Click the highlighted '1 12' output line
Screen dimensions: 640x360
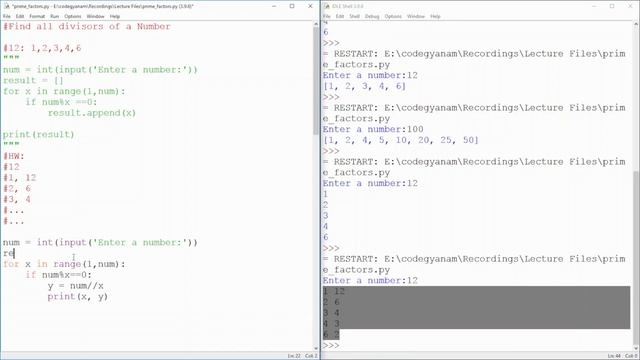click(334, 291)
